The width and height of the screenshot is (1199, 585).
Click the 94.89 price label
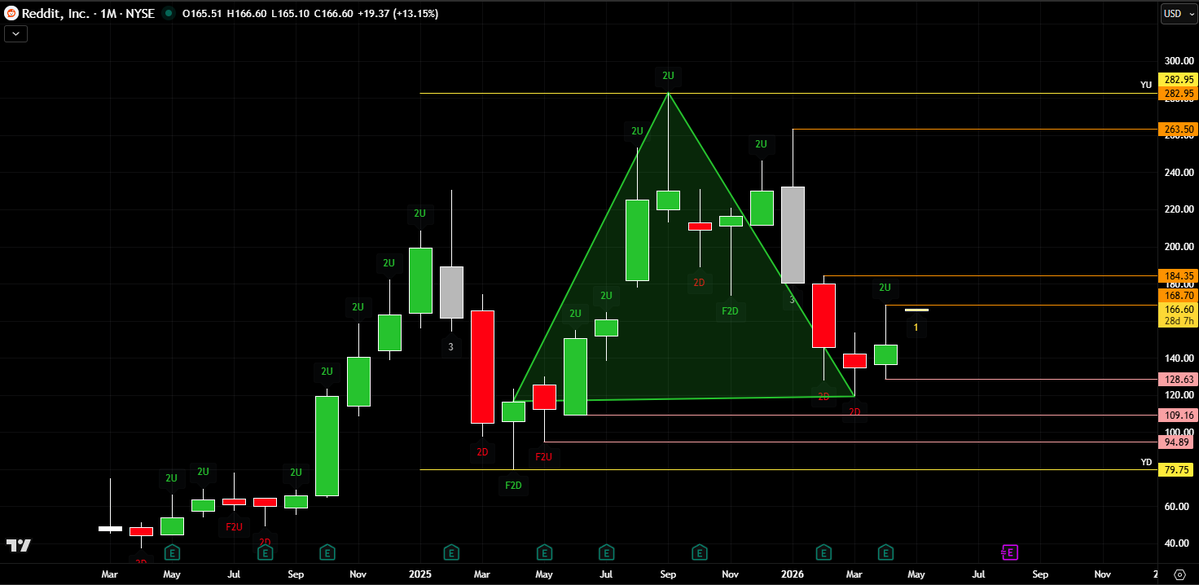pyautogui.click(x=1177, y=442)
